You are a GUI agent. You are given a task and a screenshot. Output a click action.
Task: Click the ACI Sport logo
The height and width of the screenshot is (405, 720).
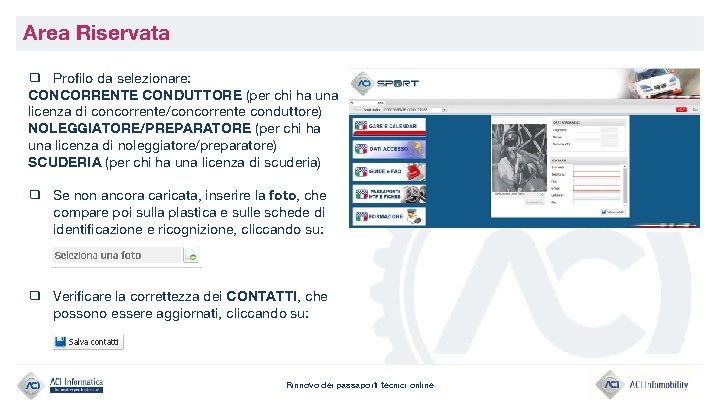pyautogui.click(x=385, y=84)
